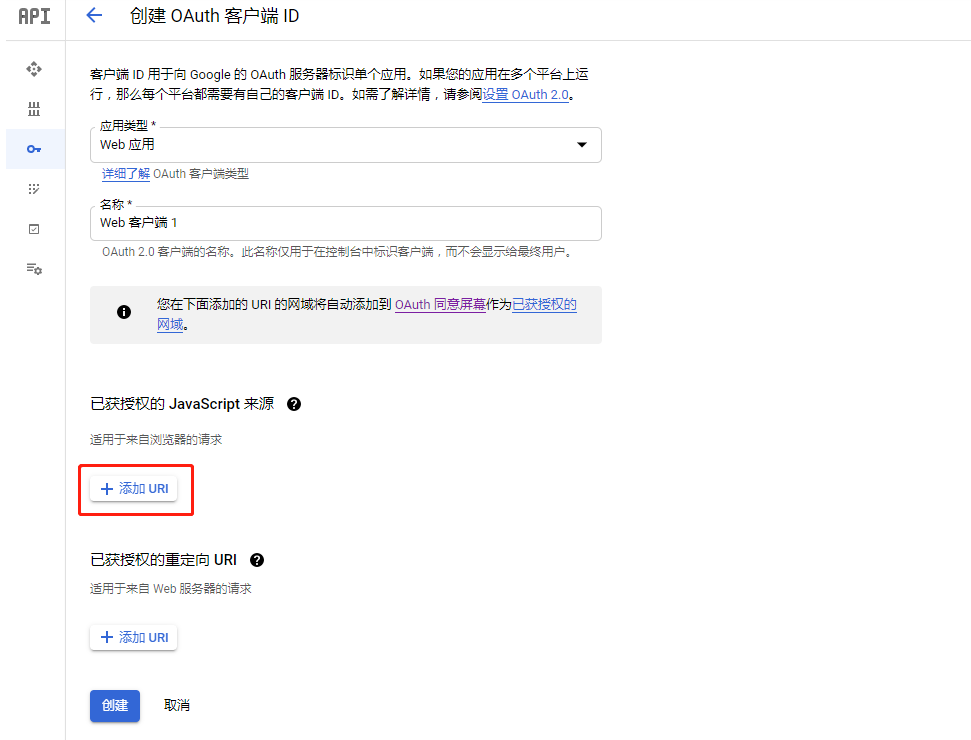Image resolution: width=971 pixels, height=740 pixels.
Task: Click the 已获授权的 JavaScript 来源 heading
Action: [x=182, y=404]
